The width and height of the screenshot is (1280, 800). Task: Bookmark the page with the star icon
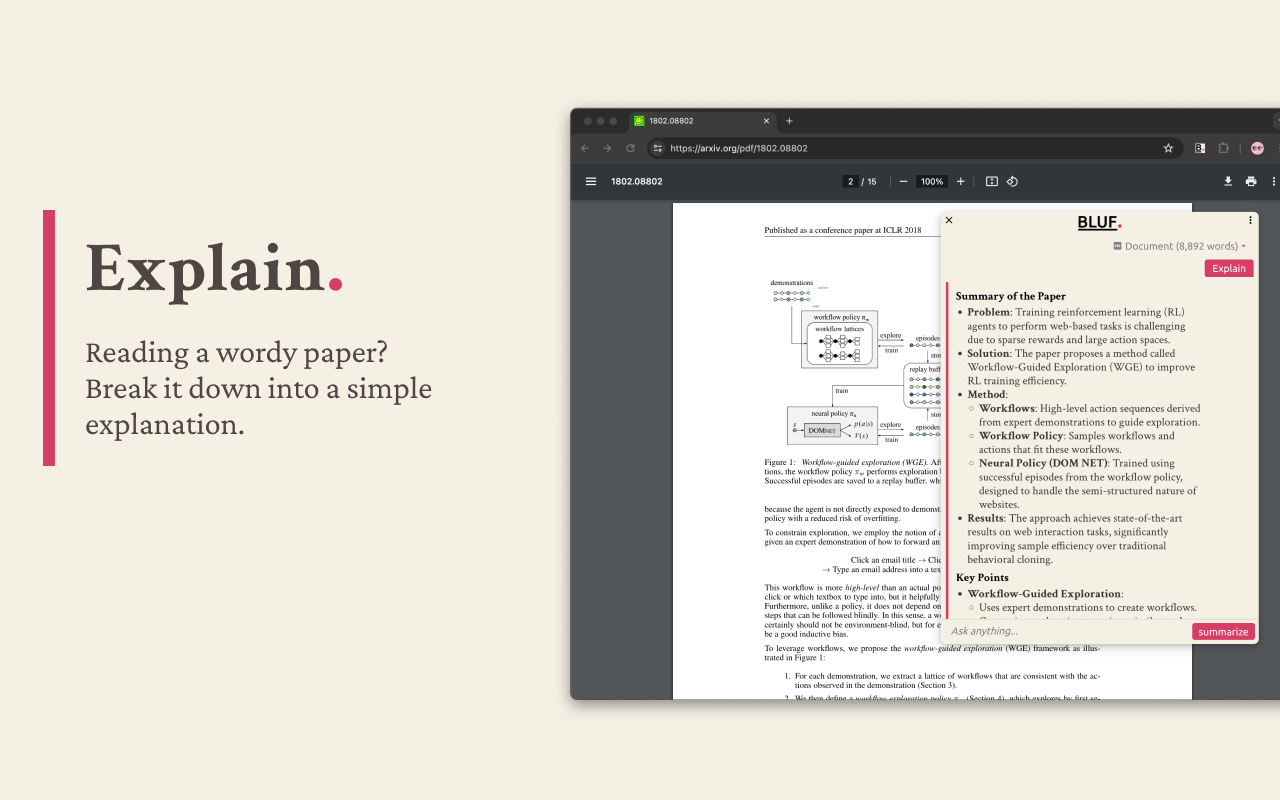click(x=1168, y=147)
